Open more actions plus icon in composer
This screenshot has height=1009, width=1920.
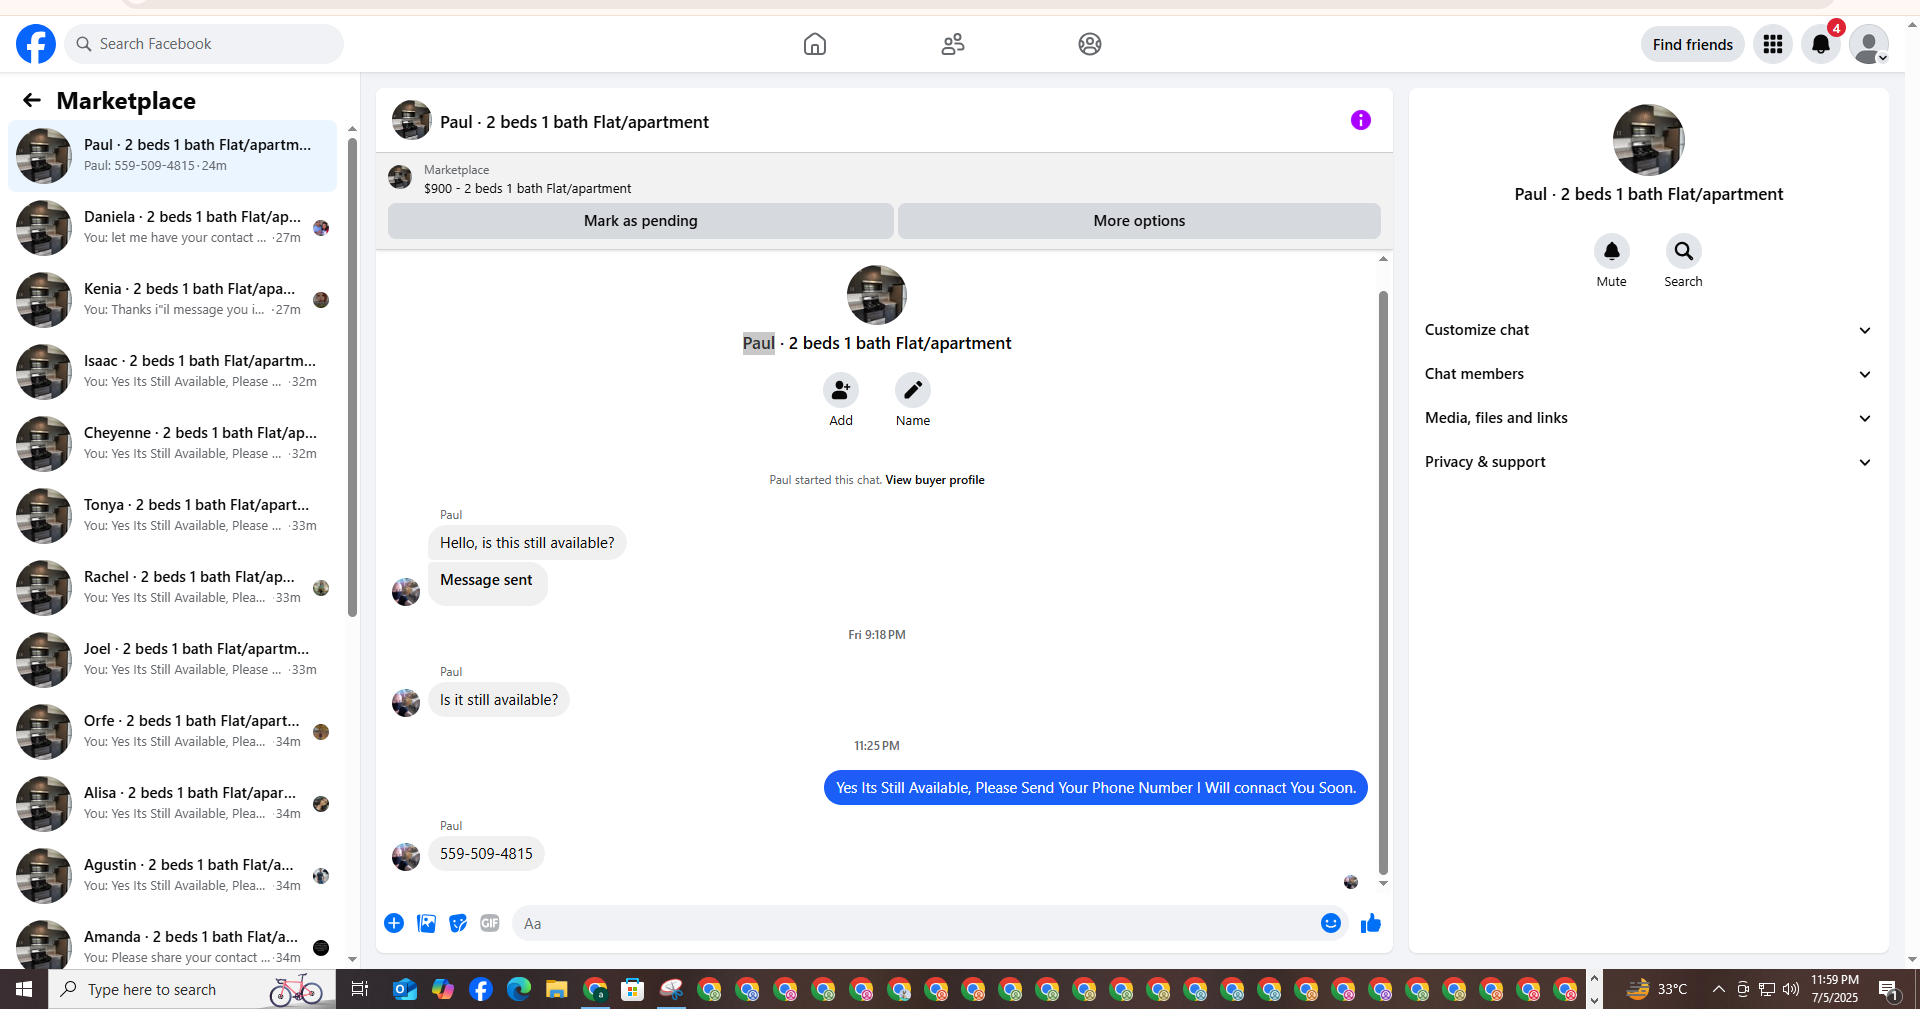click(394, 923)
